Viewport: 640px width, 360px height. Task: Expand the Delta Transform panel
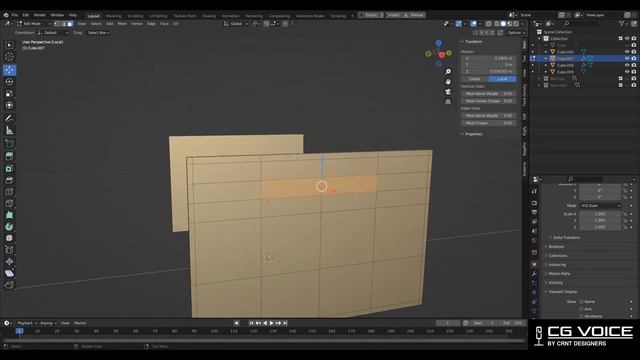point(566,238)
